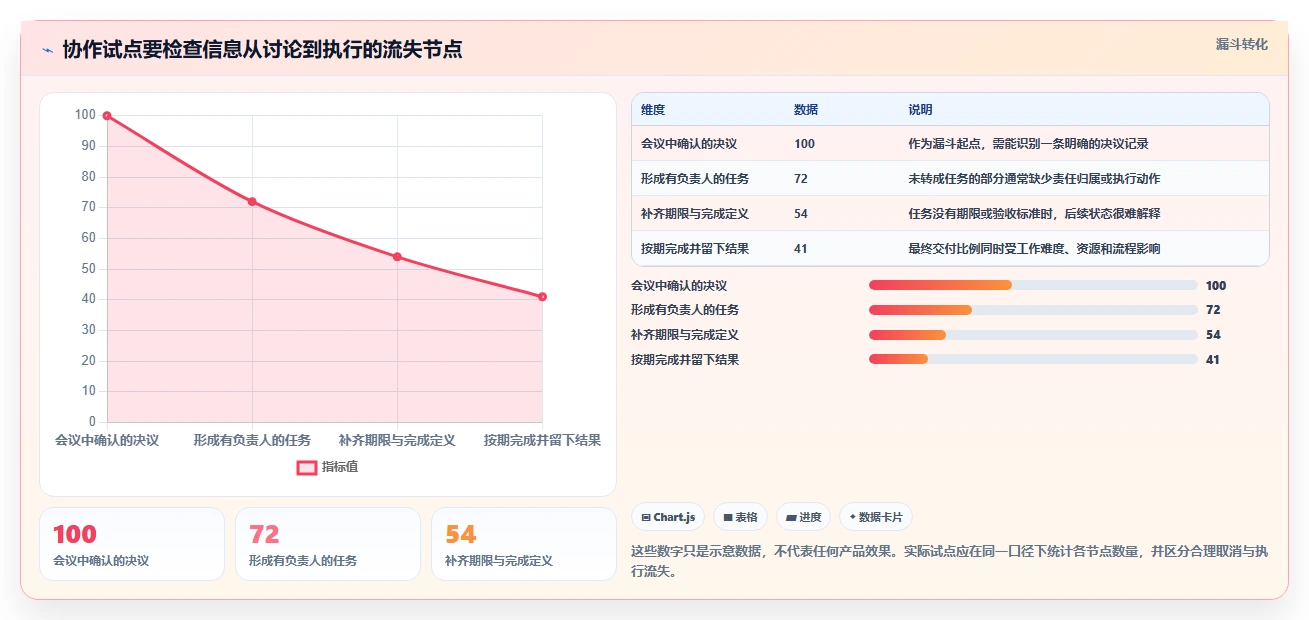Click chart data point at value 54
Viewport: 1309px width, 620px height.
(x=397, y=257)
